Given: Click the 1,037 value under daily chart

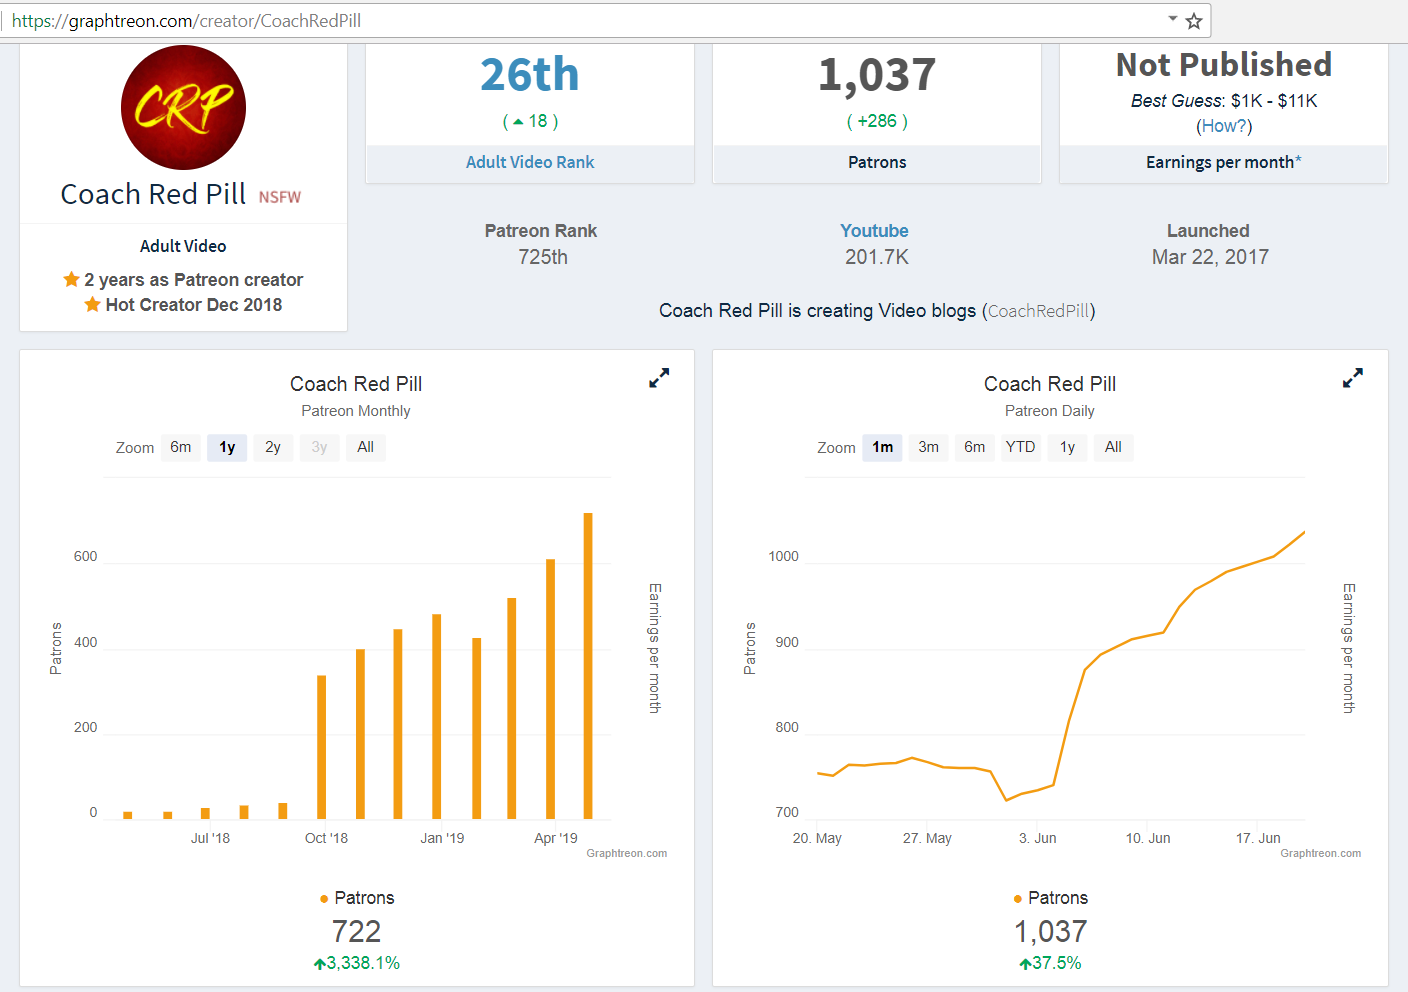Looking at the screenshot, I should point(1051,932).
